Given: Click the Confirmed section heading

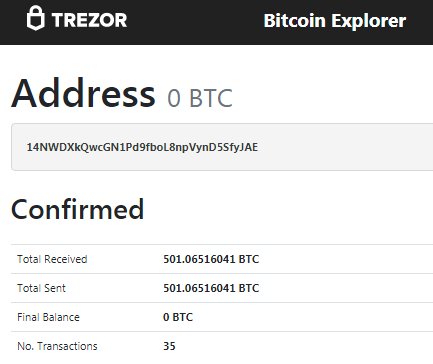Looking at the screenshot, I should coord(78,209).
